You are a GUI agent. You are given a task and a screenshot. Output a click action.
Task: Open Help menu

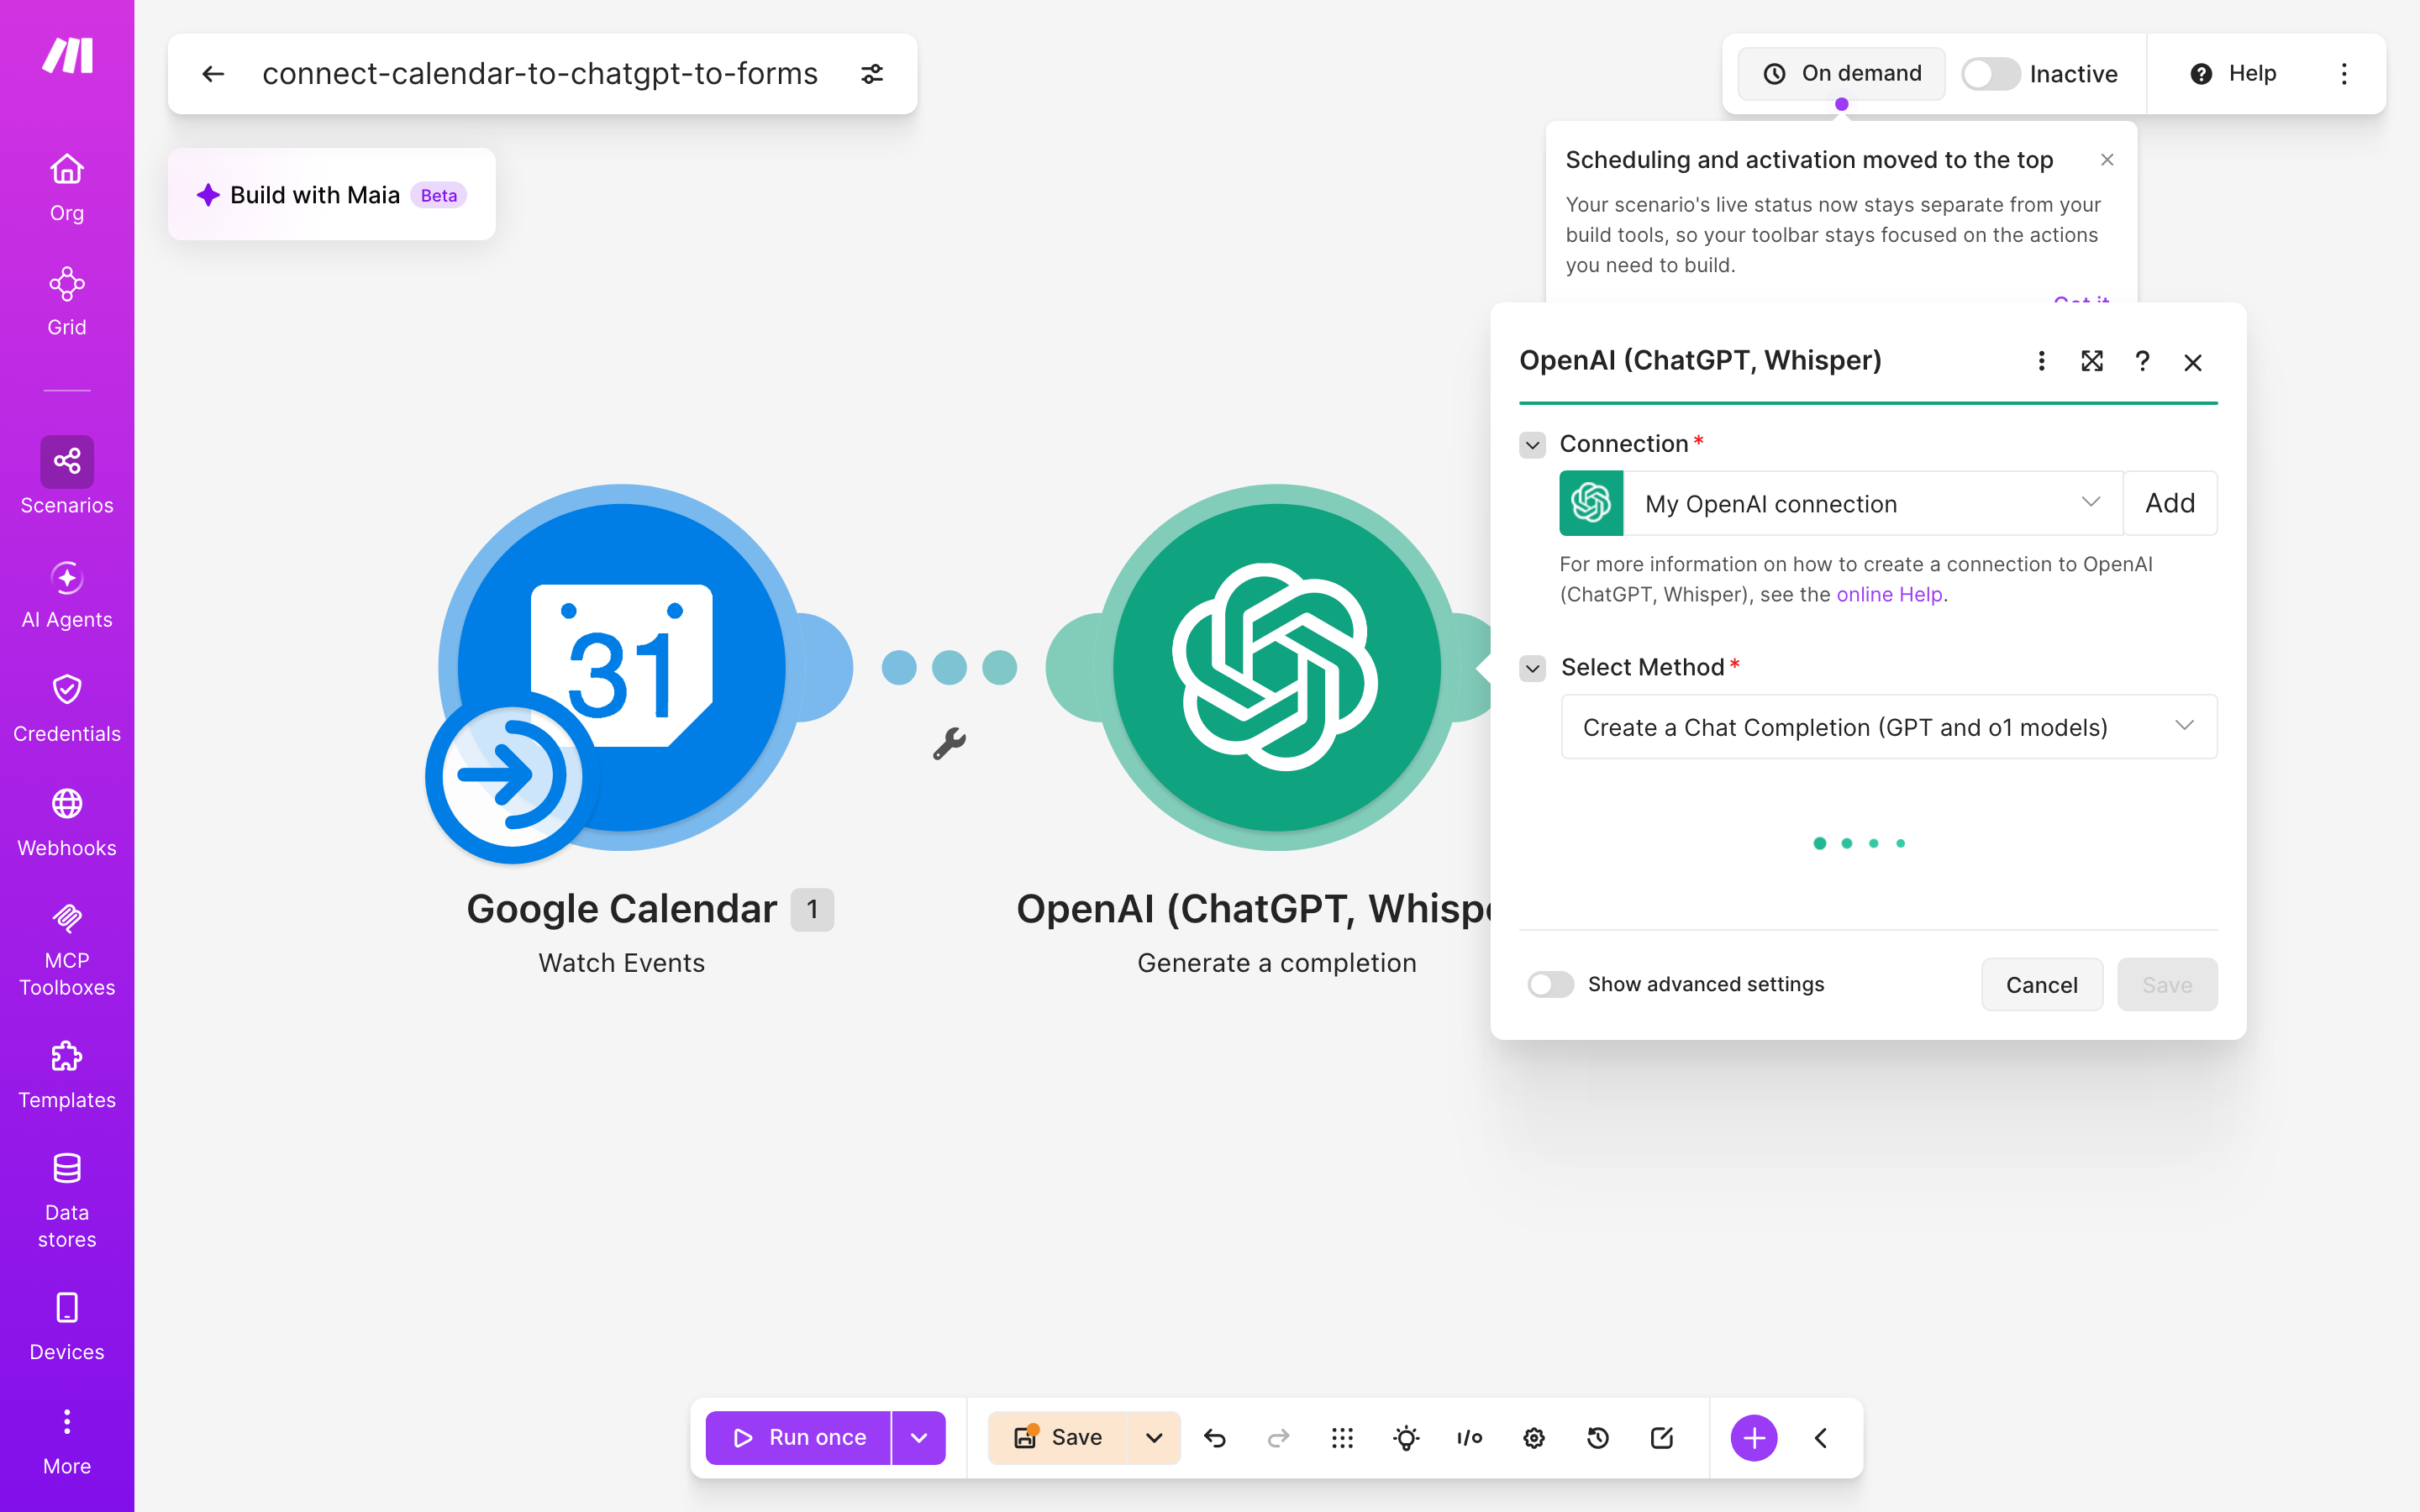(x=2233, y=74)
